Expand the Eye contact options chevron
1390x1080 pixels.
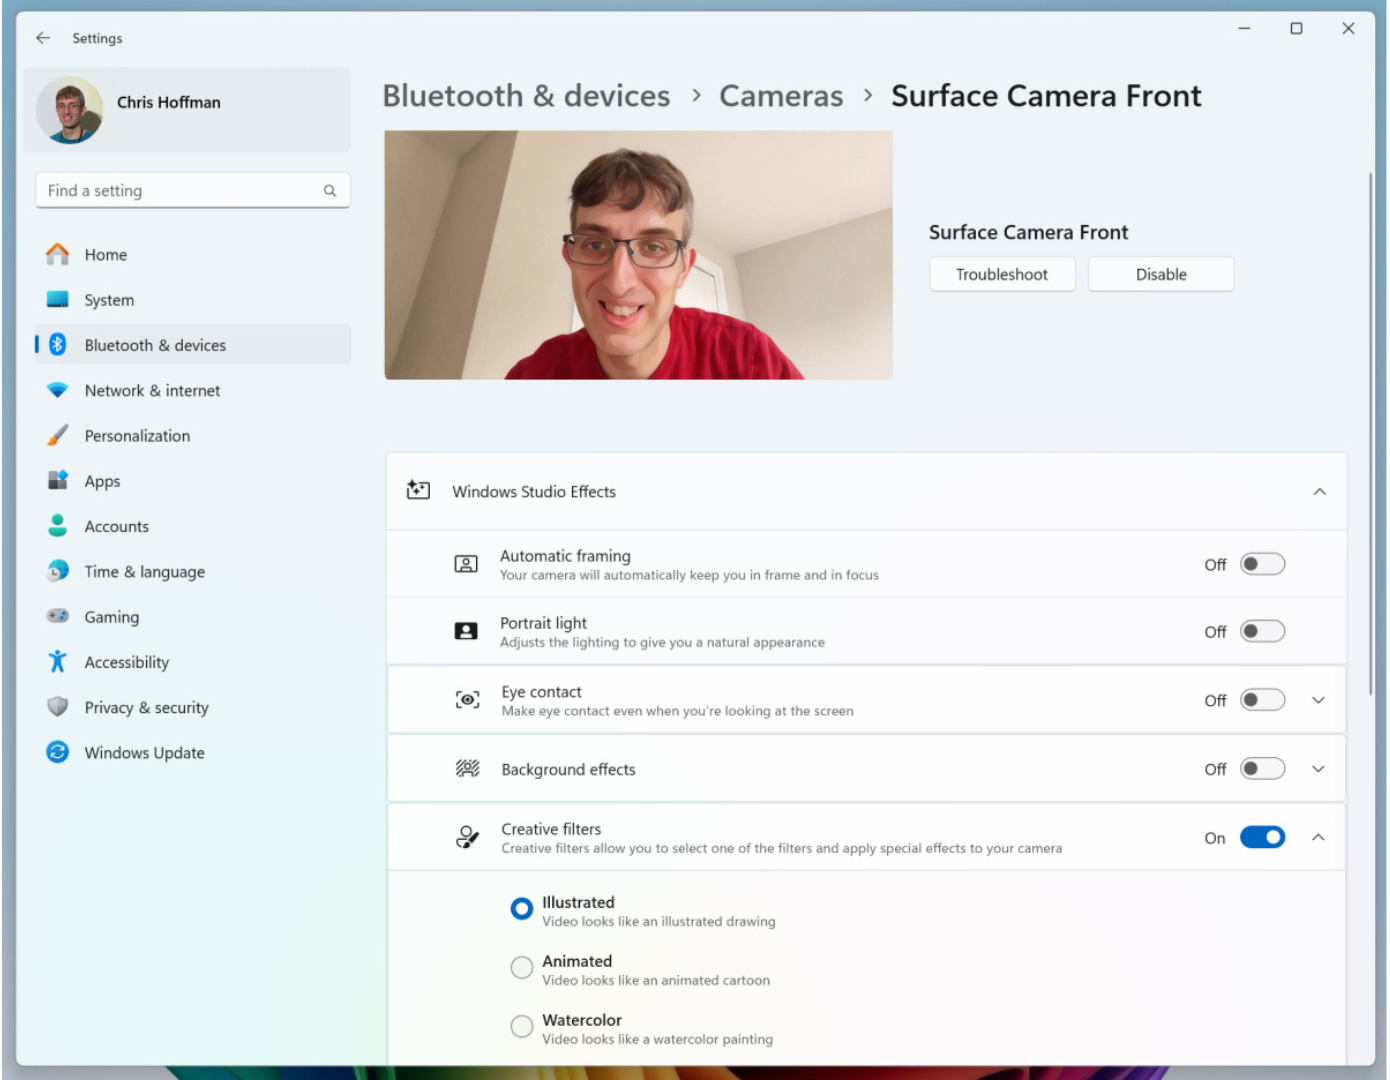pyautogui.click(x=1318, y=700)
